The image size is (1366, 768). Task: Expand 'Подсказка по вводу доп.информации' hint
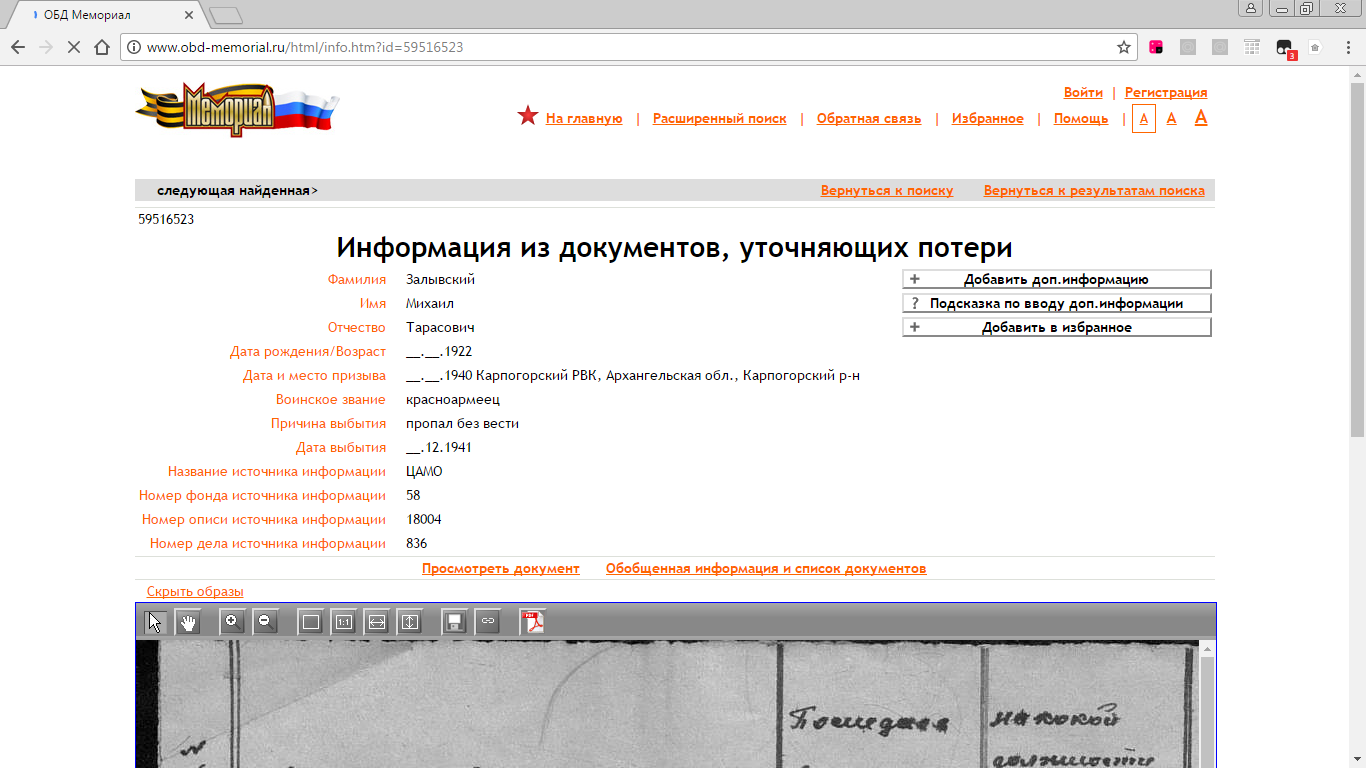1057,303
